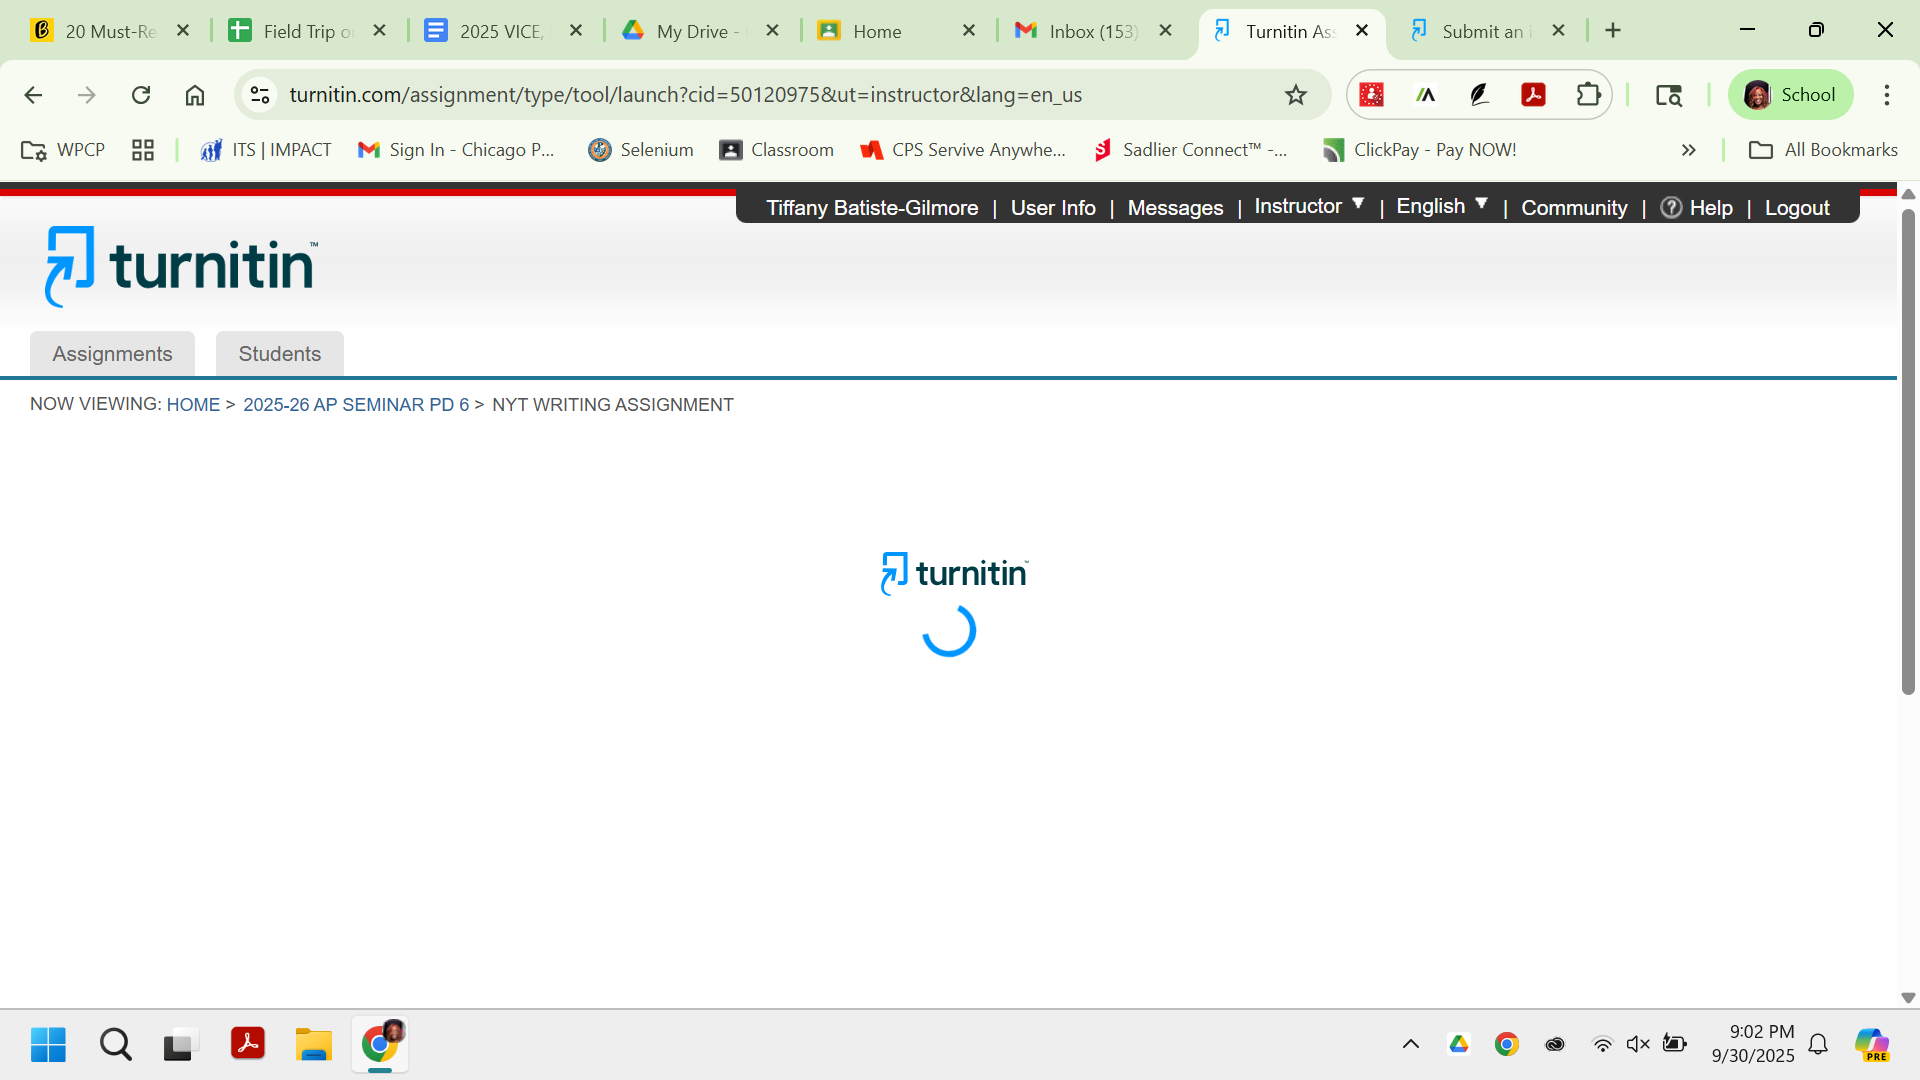This screenshot has width=1920, height=1080.
Task: Click the address bar URL field
Action: (685, 95)
